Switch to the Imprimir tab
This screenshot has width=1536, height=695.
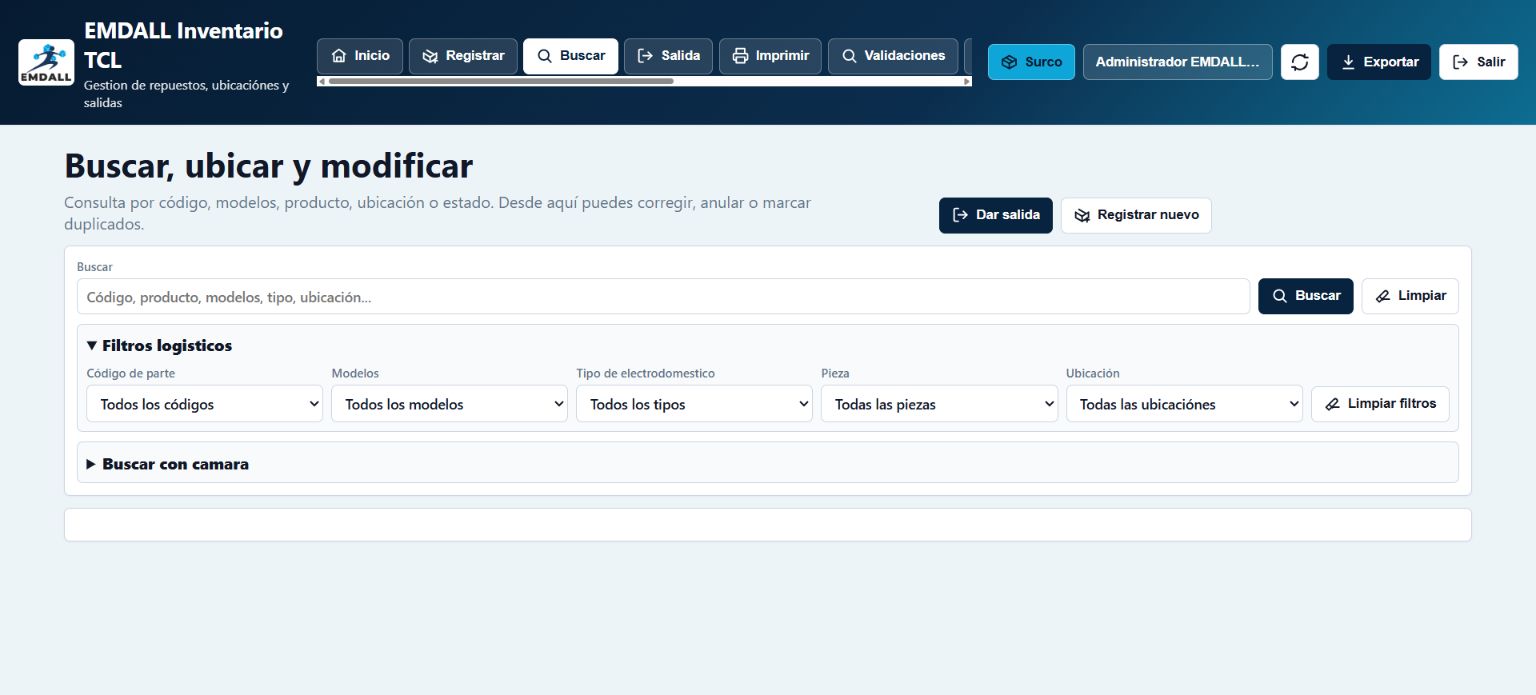[x=770, y=56]
